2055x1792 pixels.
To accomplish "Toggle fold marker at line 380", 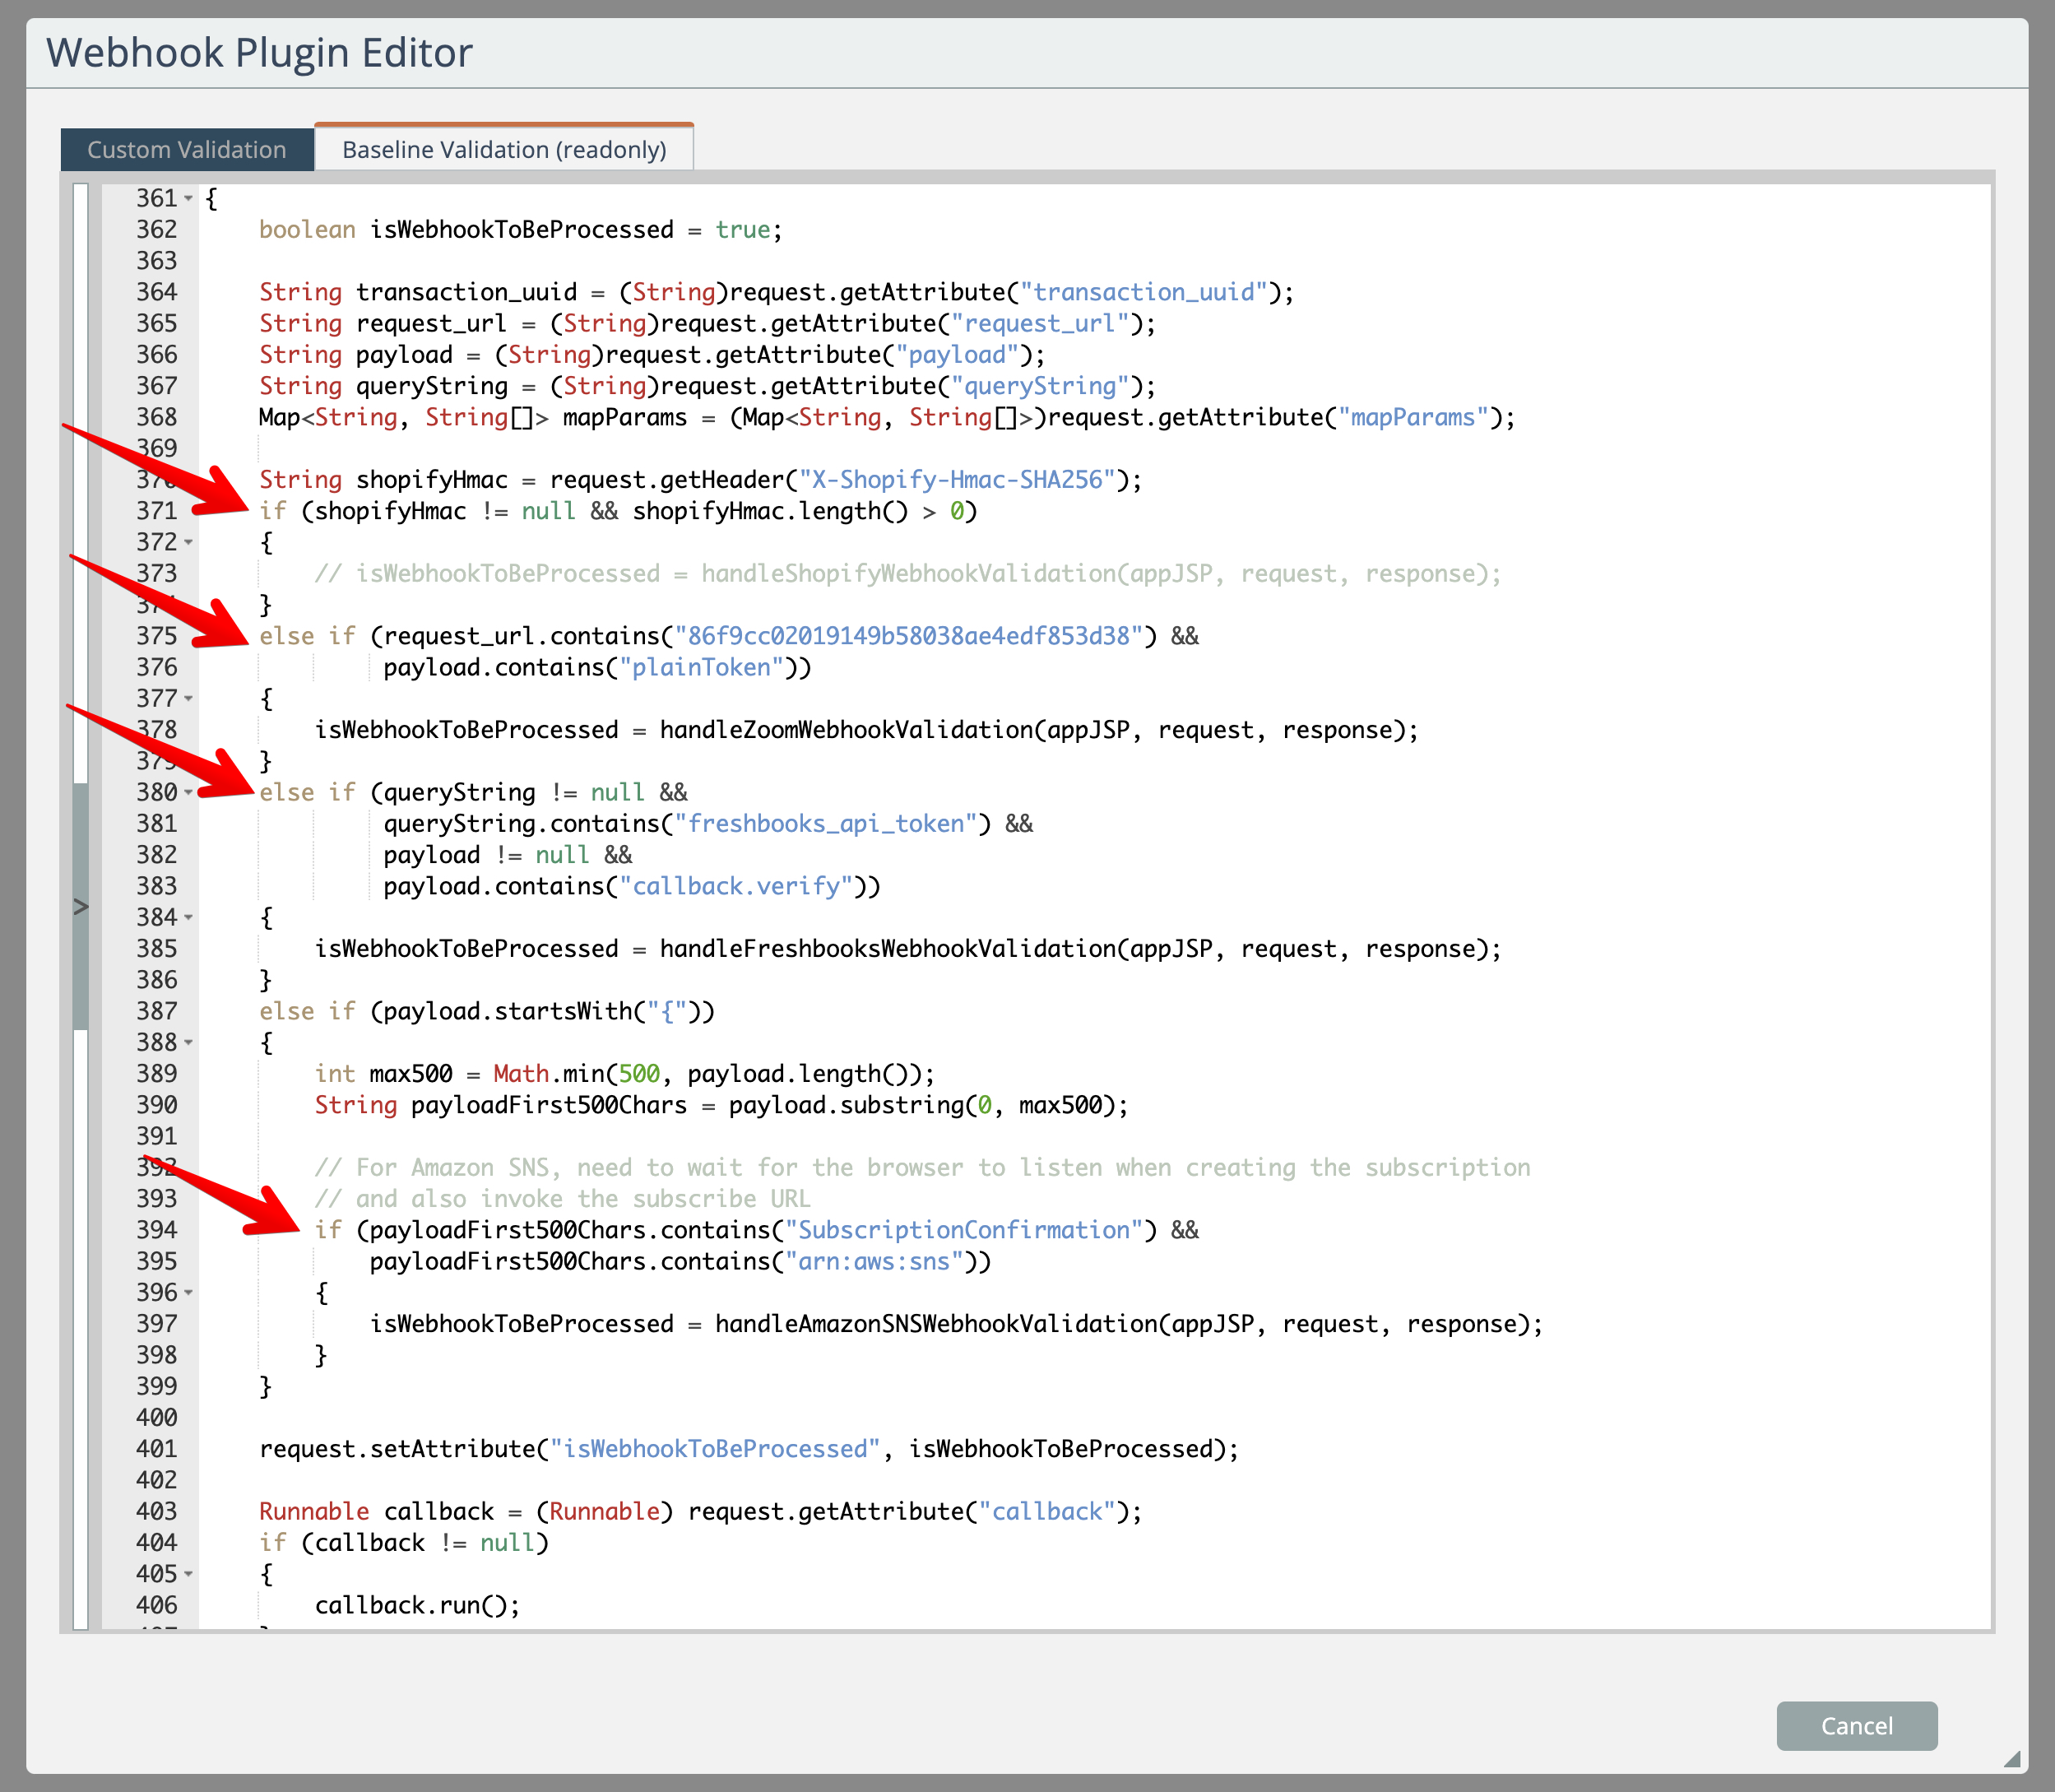I will coord(188,792).
